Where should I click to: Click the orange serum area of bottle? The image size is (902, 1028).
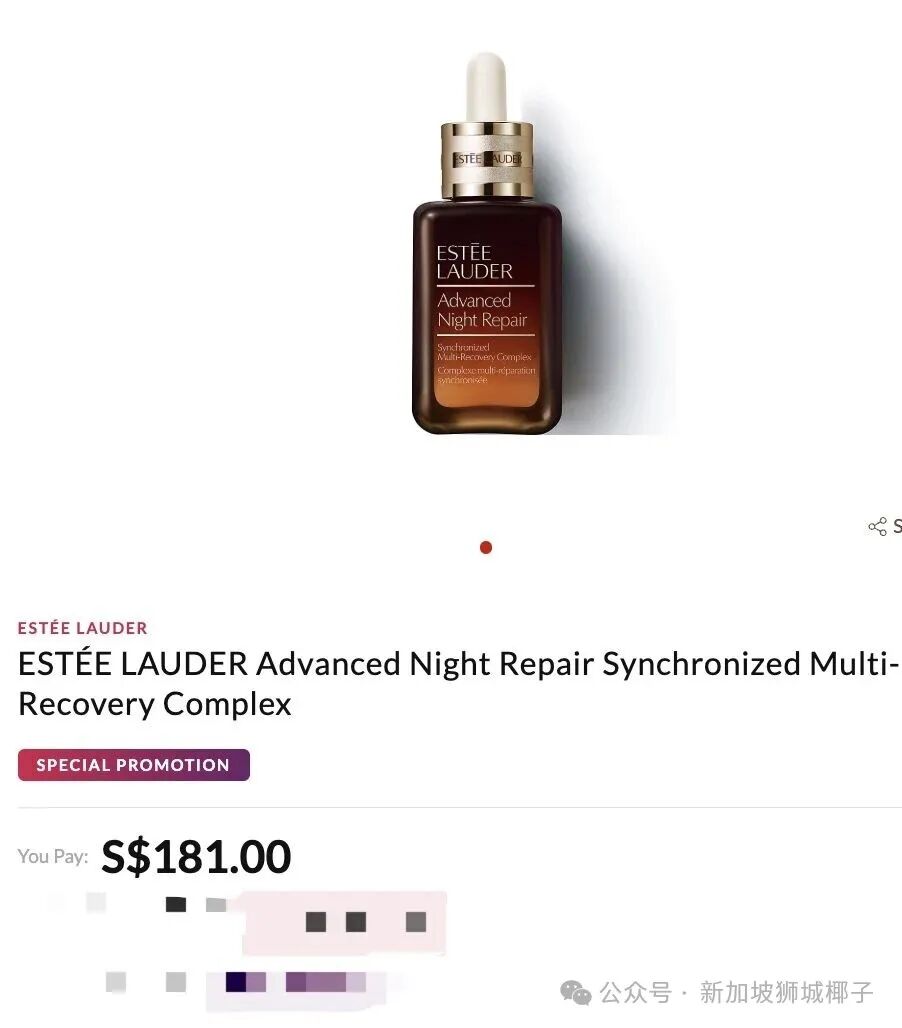pos(486,391)
